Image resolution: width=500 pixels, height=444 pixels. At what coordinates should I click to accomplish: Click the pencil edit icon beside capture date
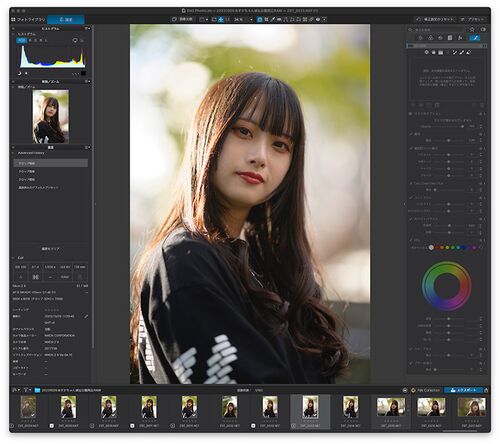click(x=86, y=316)
